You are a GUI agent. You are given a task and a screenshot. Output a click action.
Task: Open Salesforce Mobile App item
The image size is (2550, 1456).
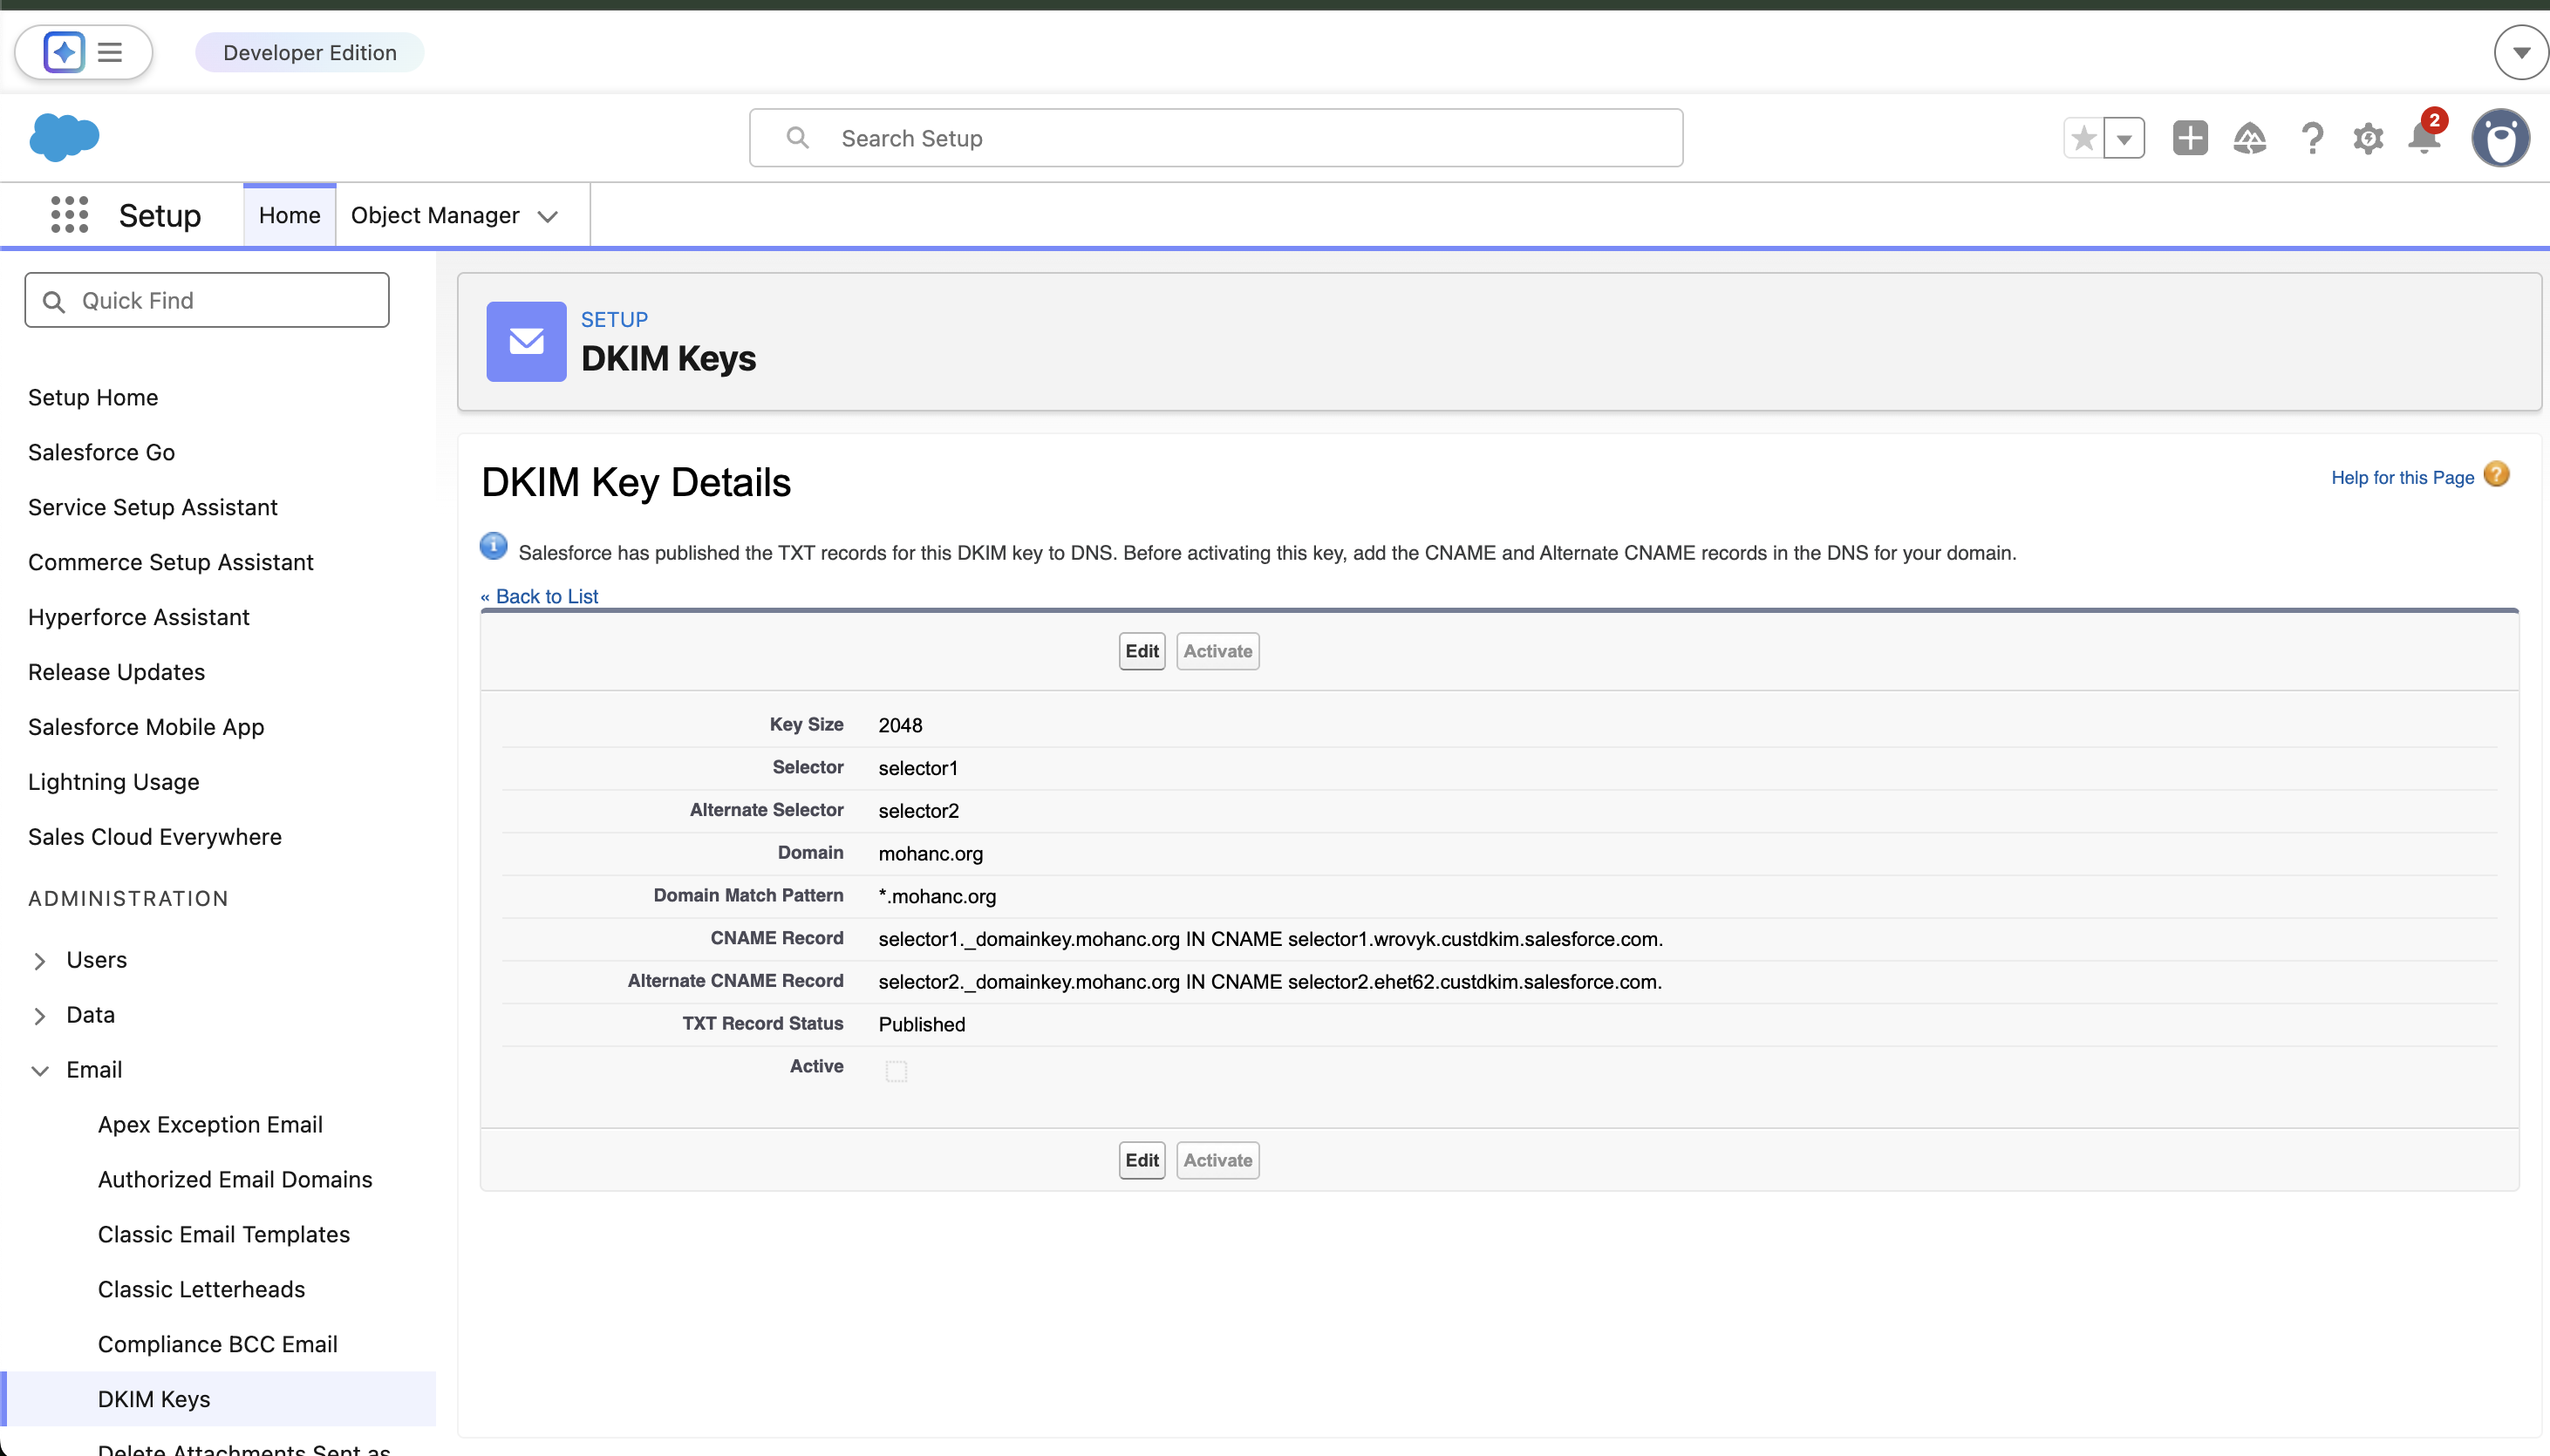(x=146, y=727)
